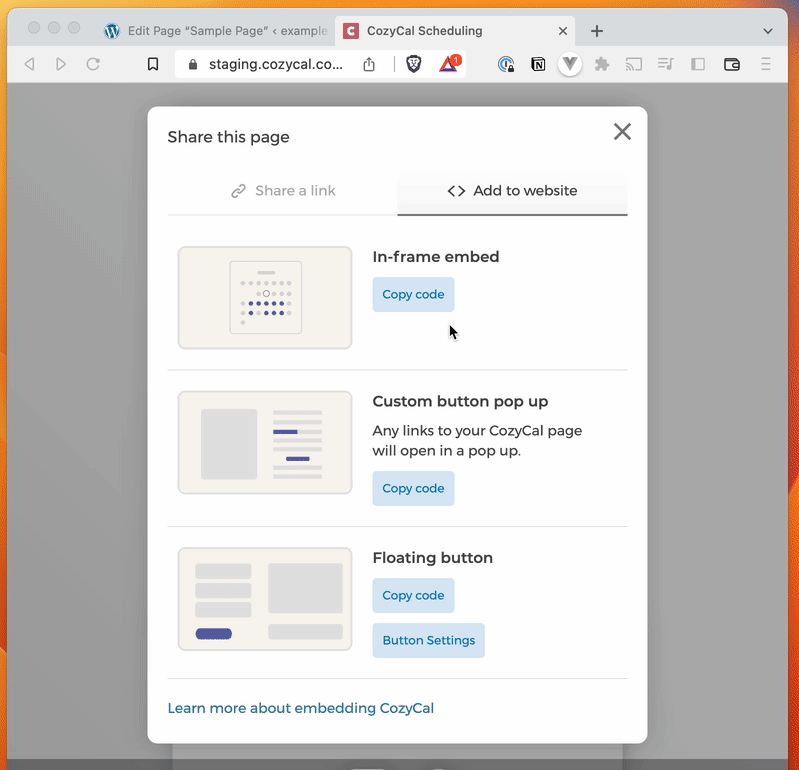Click the Share this page title

pos(228,137)
